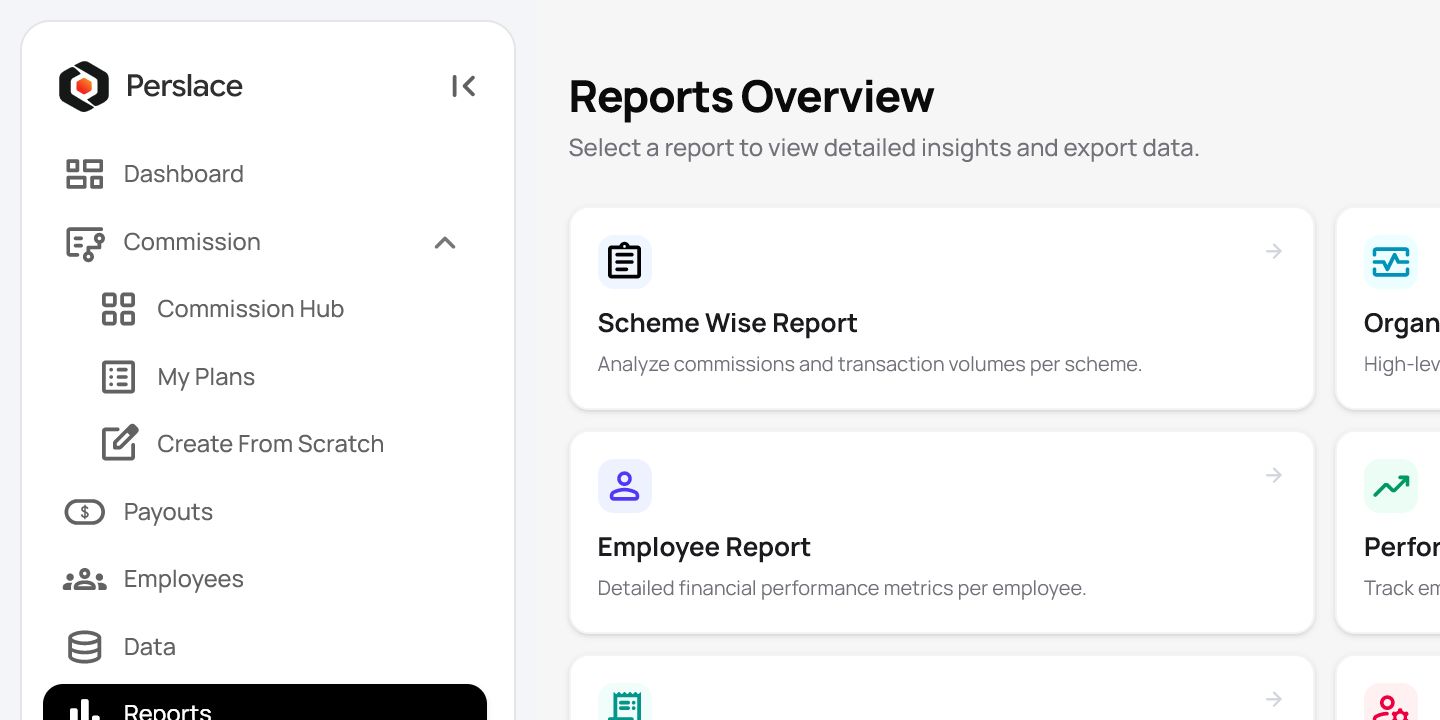Click the Dashboard grid icon

(85, 174)
